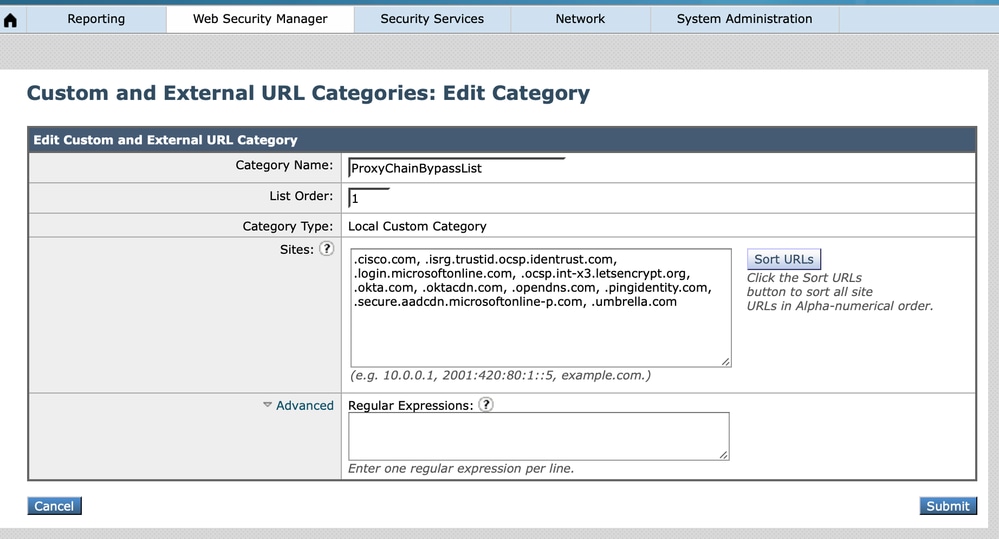This screenshot has width=999, height=539.
Task: Click the Regular Expressions textarea resize handle
Action: [x=723, y=454]
